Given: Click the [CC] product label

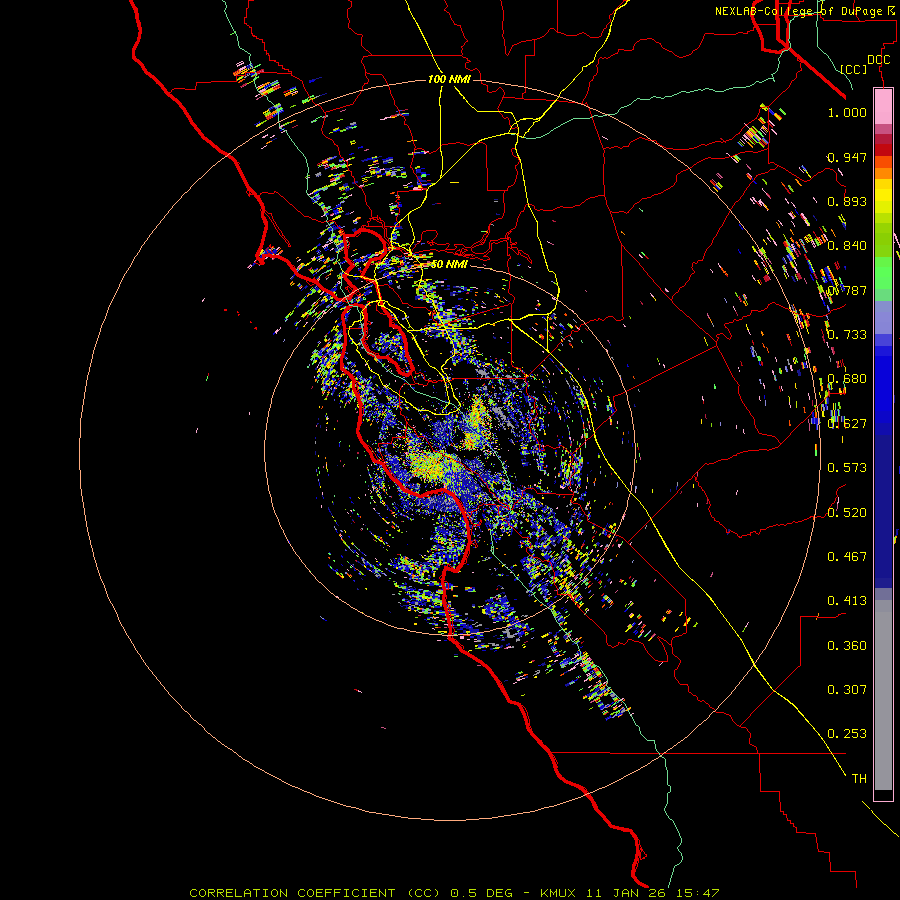Looking at the screenshot, I should 854,69.
